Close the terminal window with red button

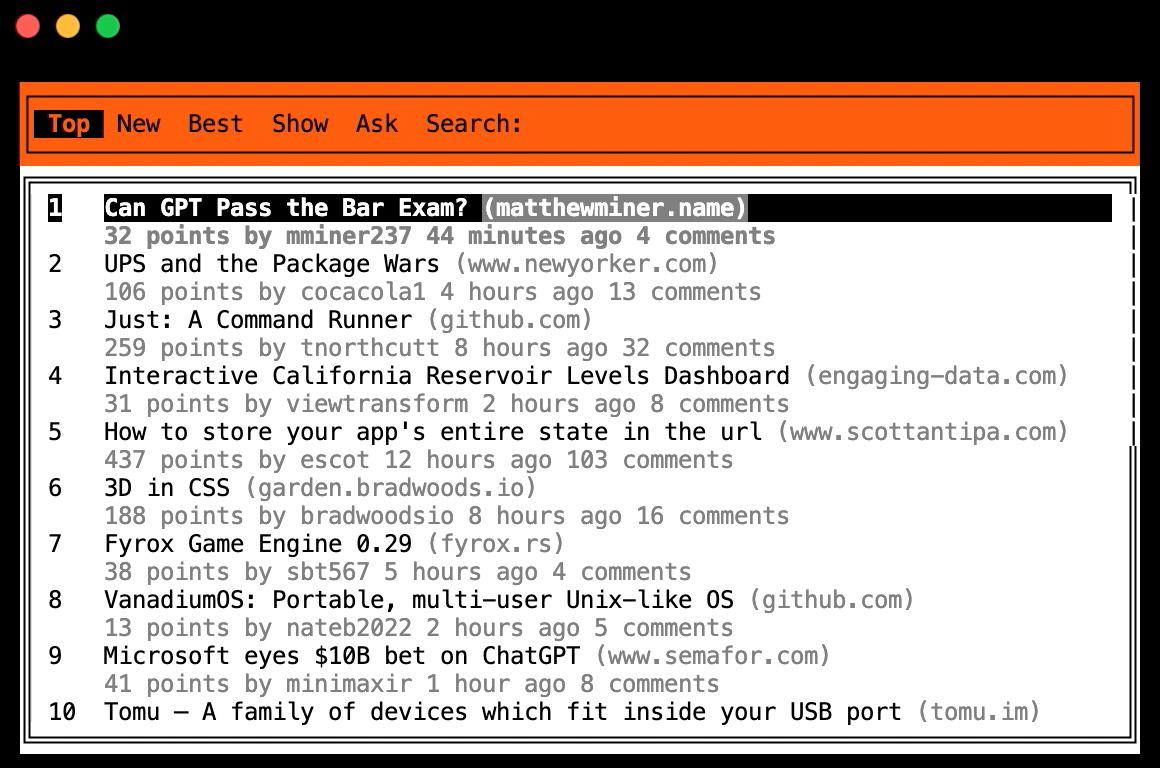click(28, 26)
